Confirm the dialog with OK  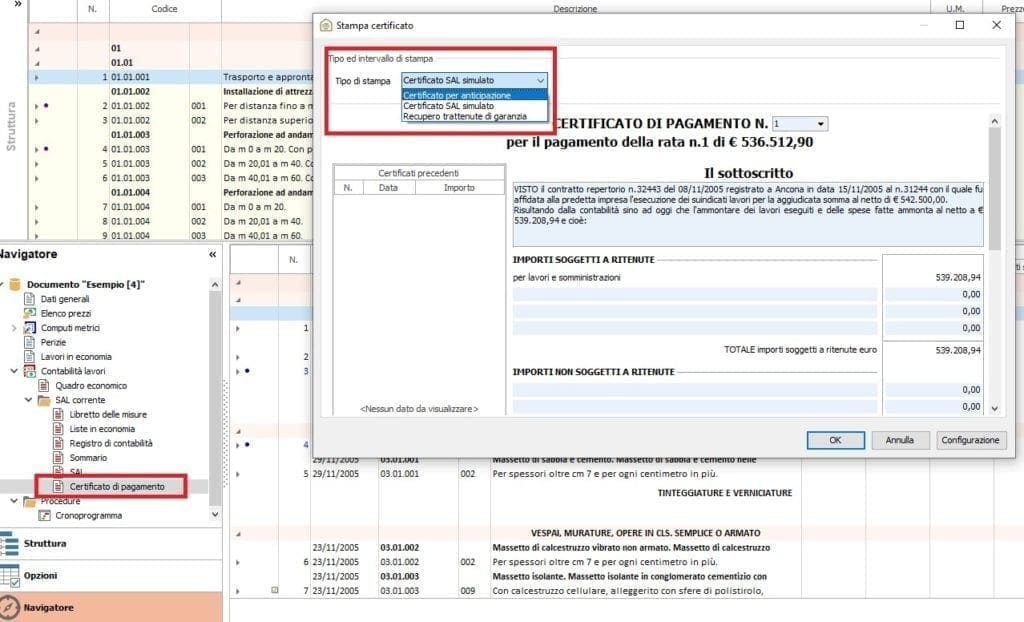point(835,440)
